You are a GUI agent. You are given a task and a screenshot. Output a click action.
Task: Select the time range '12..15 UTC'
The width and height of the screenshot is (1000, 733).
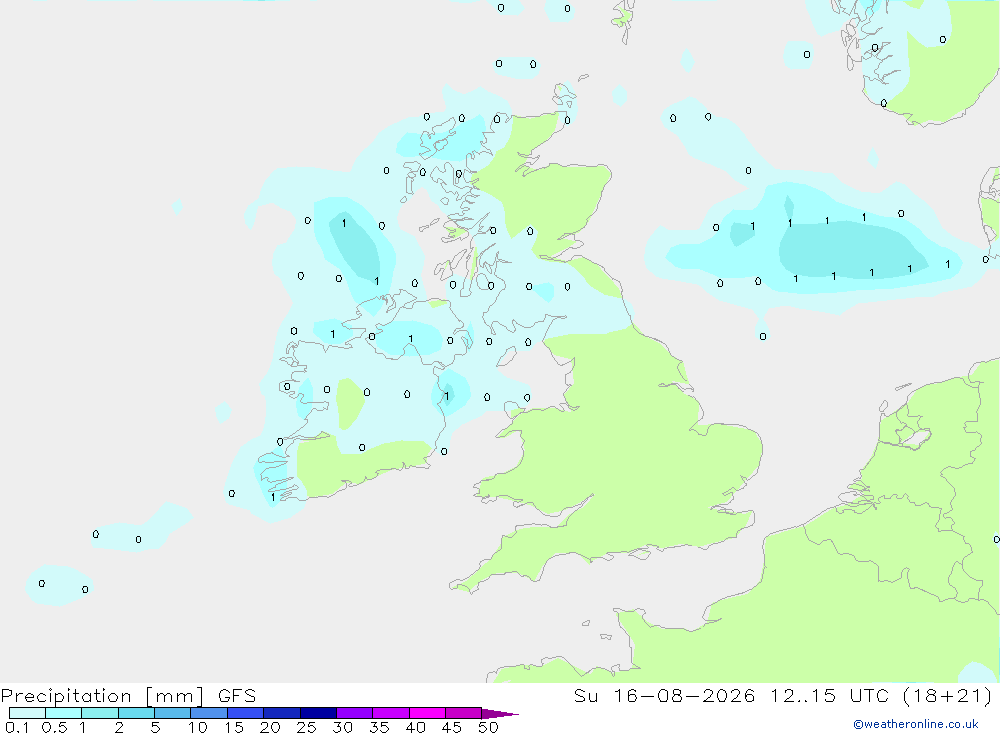(829, 696)
